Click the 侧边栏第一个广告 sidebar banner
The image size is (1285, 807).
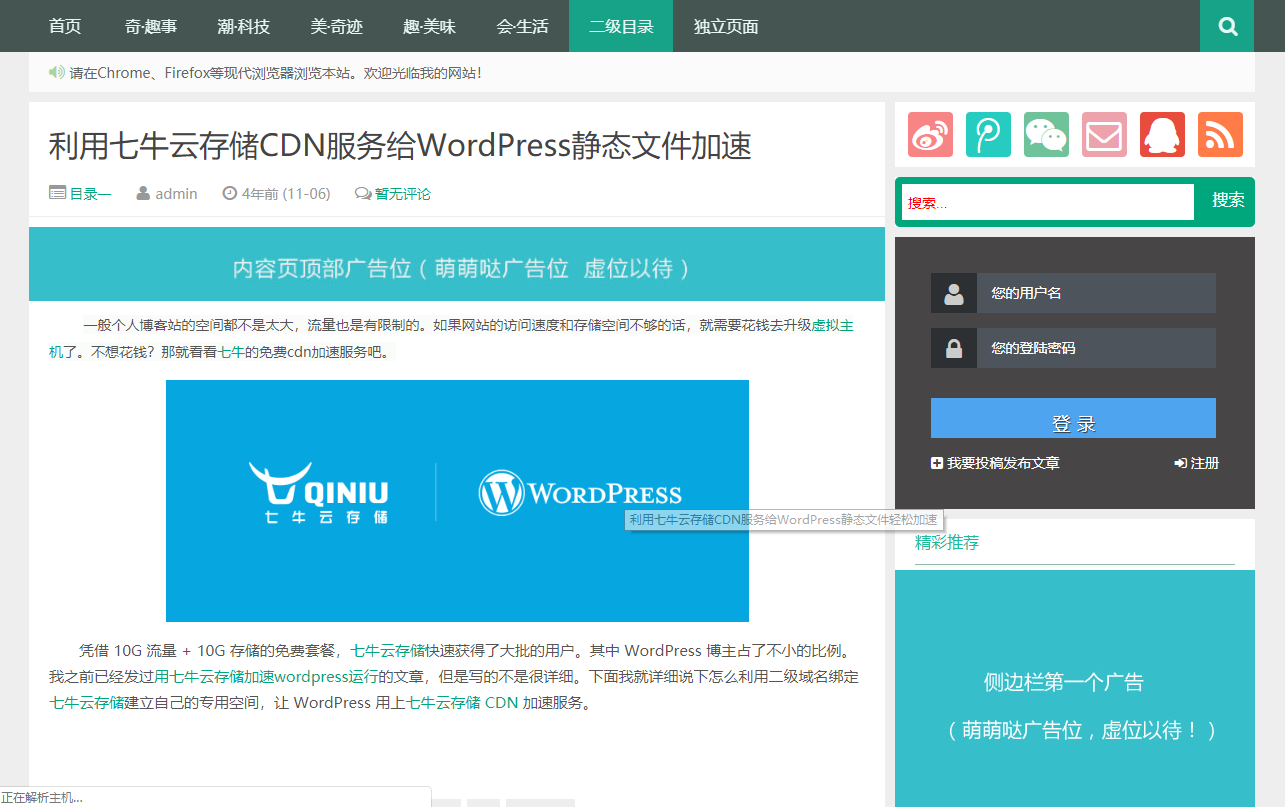click(x=1075, y=688)
